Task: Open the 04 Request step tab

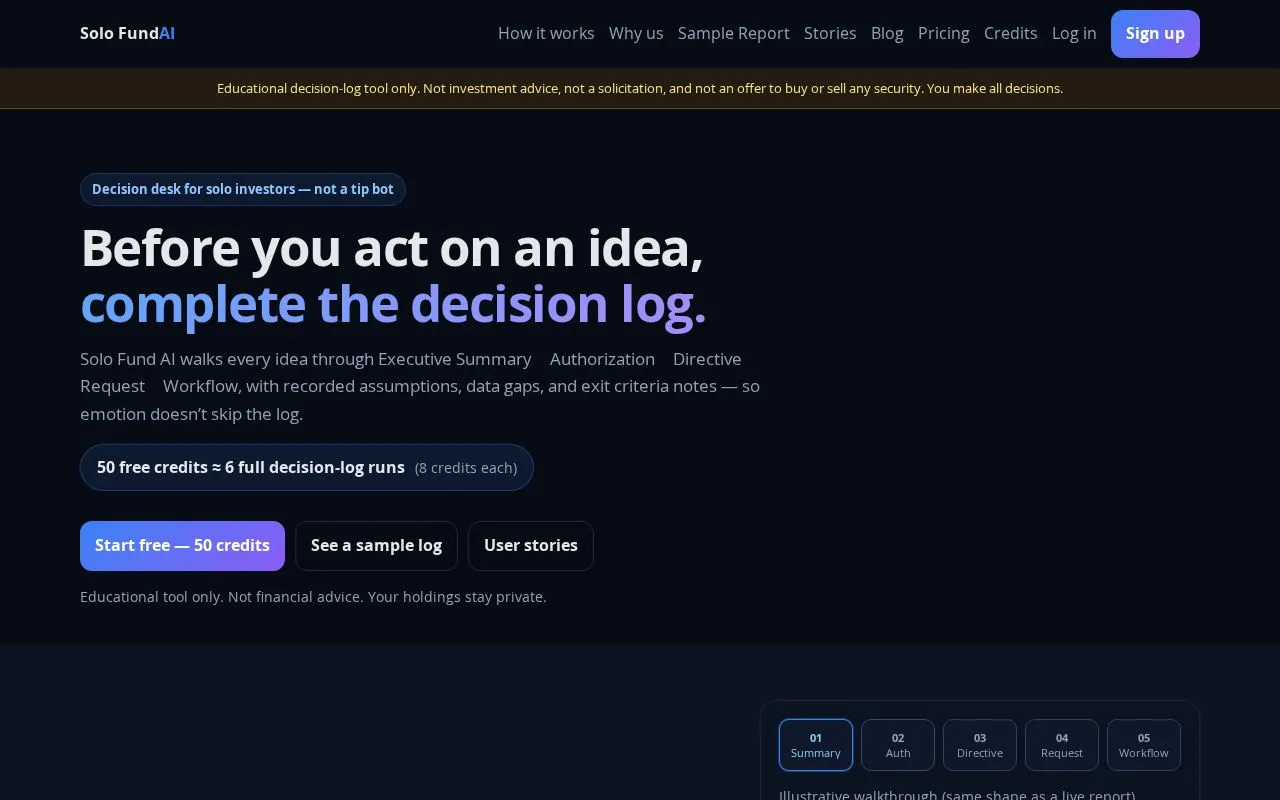Action: pyautogui.click(x=1062, y=745)
